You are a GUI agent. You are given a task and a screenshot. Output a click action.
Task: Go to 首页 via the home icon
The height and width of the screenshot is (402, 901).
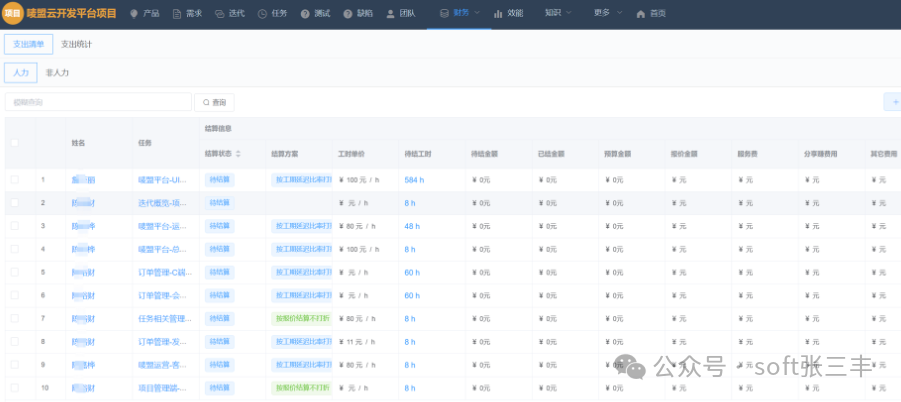(x=641, y=14)
